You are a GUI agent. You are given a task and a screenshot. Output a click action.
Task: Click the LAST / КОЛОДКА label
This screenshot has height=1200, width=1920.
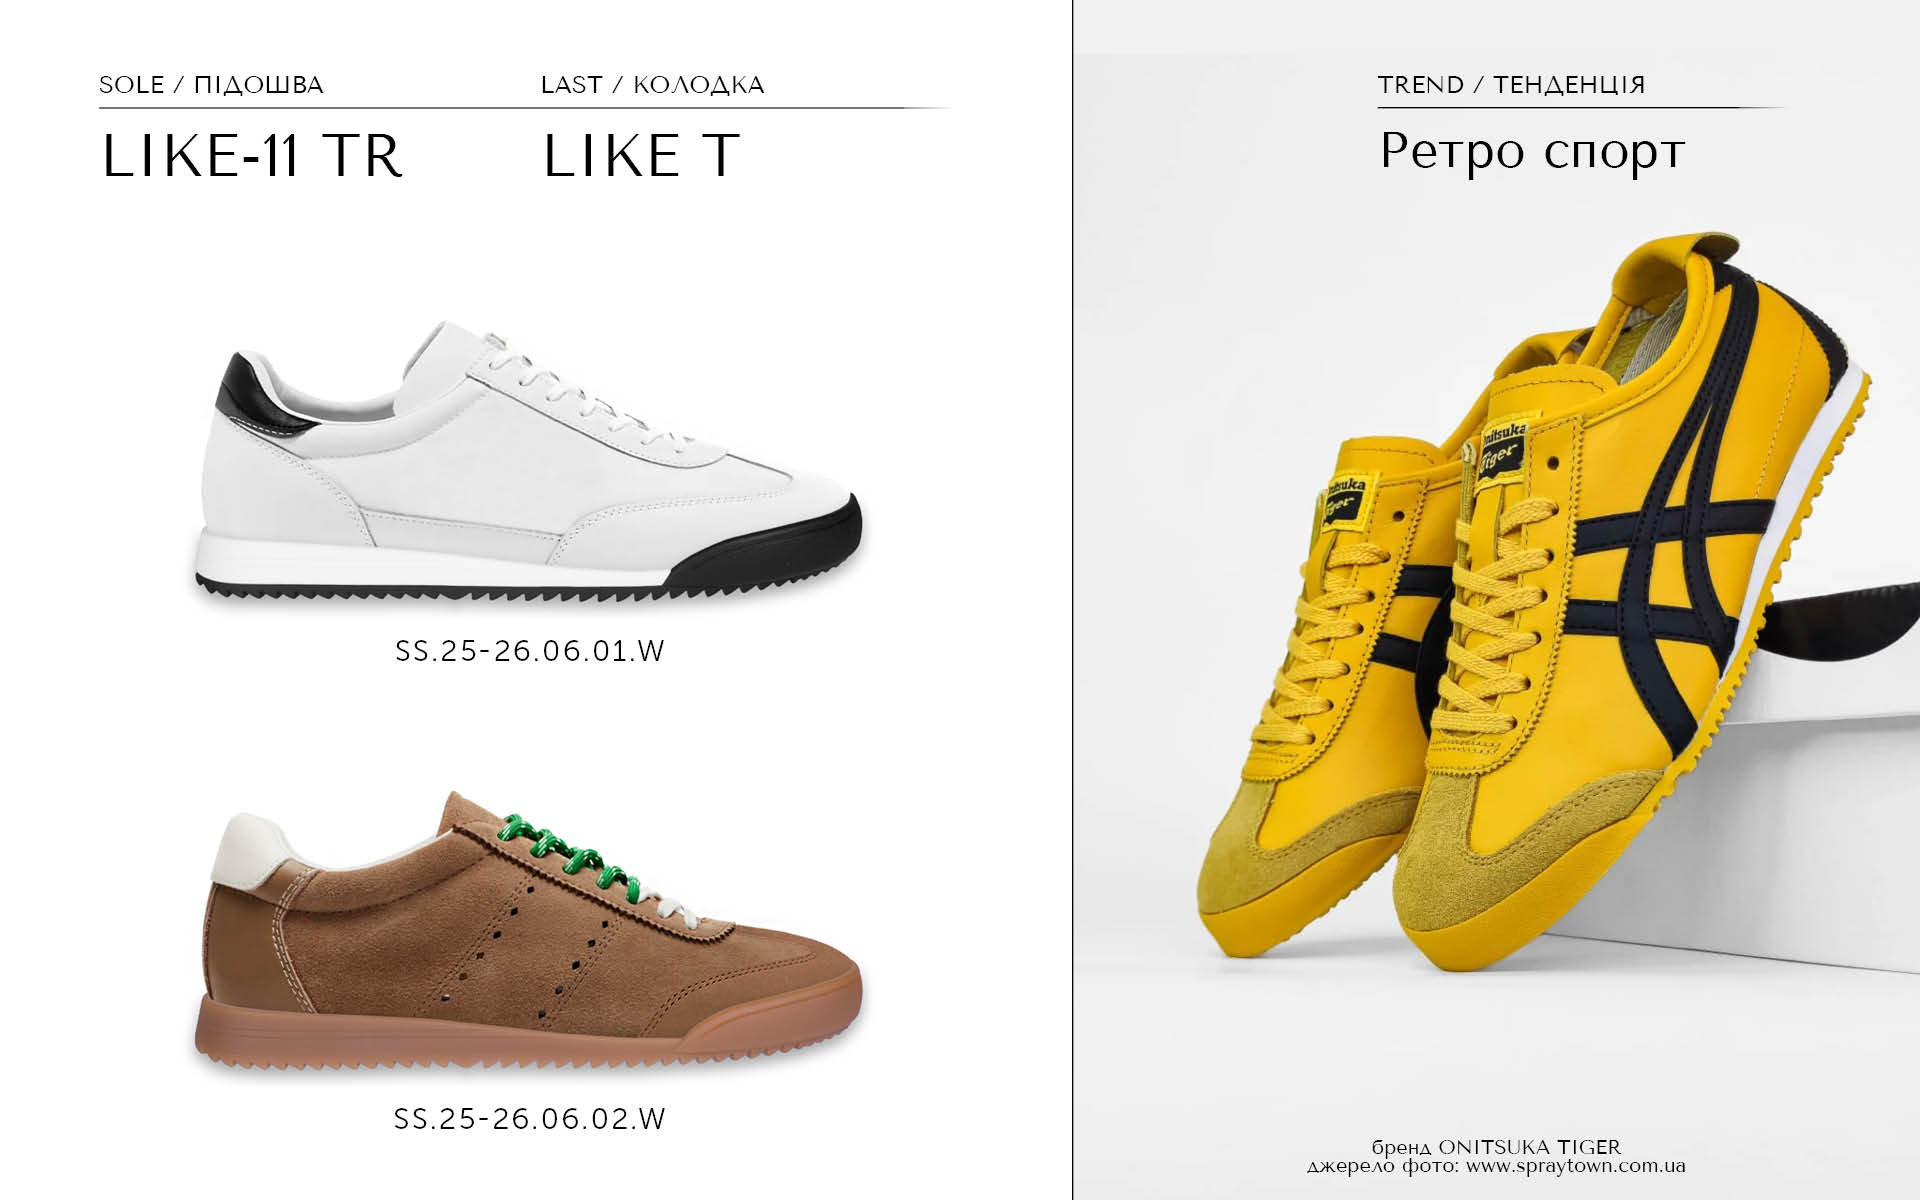(652, 85)
